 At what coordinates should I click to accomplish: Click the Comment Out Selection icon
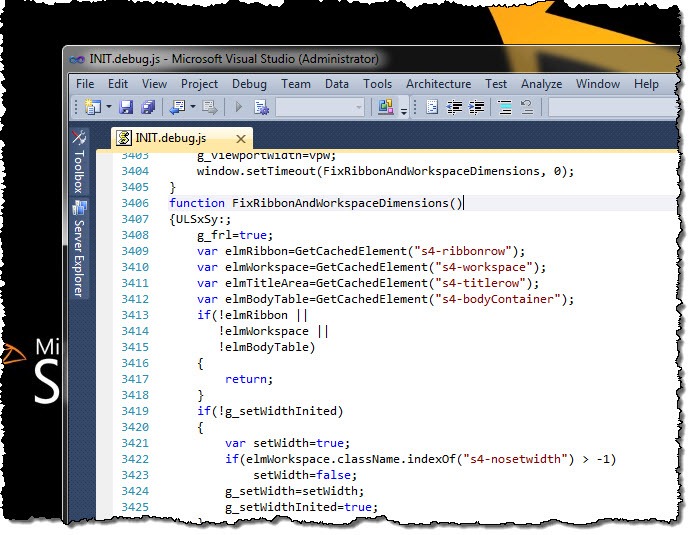click(505, 107)
